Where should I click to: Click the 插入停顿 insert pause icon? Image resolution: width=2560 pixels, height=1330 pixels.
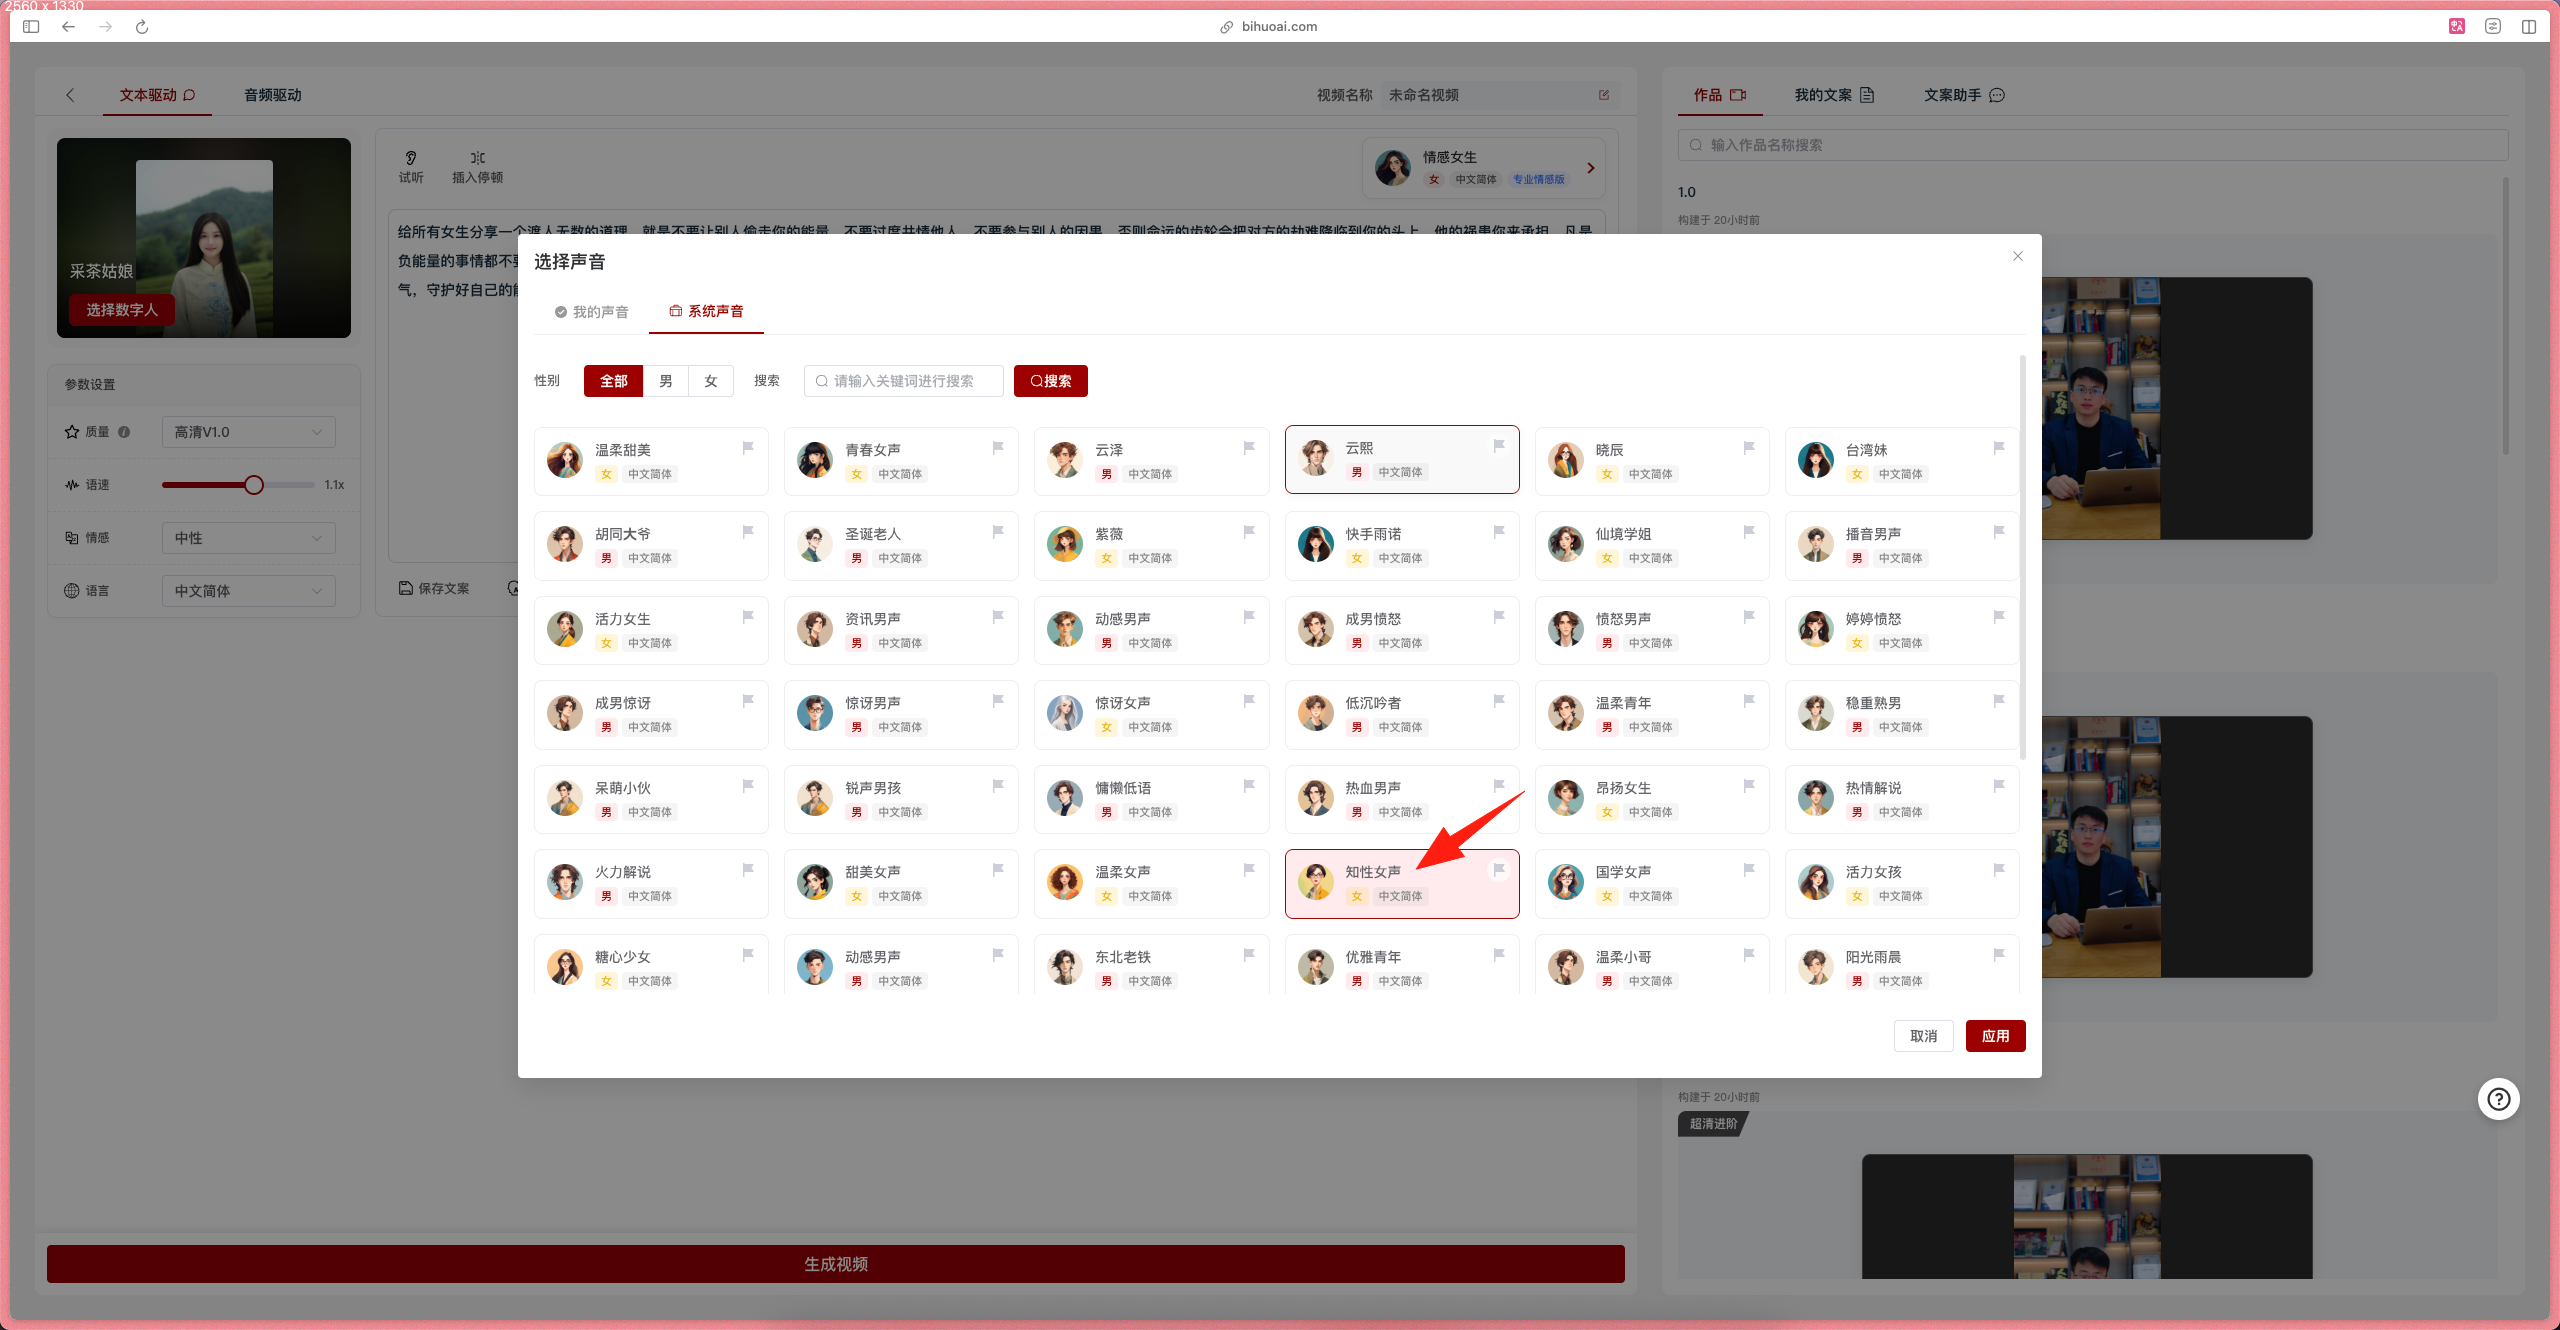[478, 158]
